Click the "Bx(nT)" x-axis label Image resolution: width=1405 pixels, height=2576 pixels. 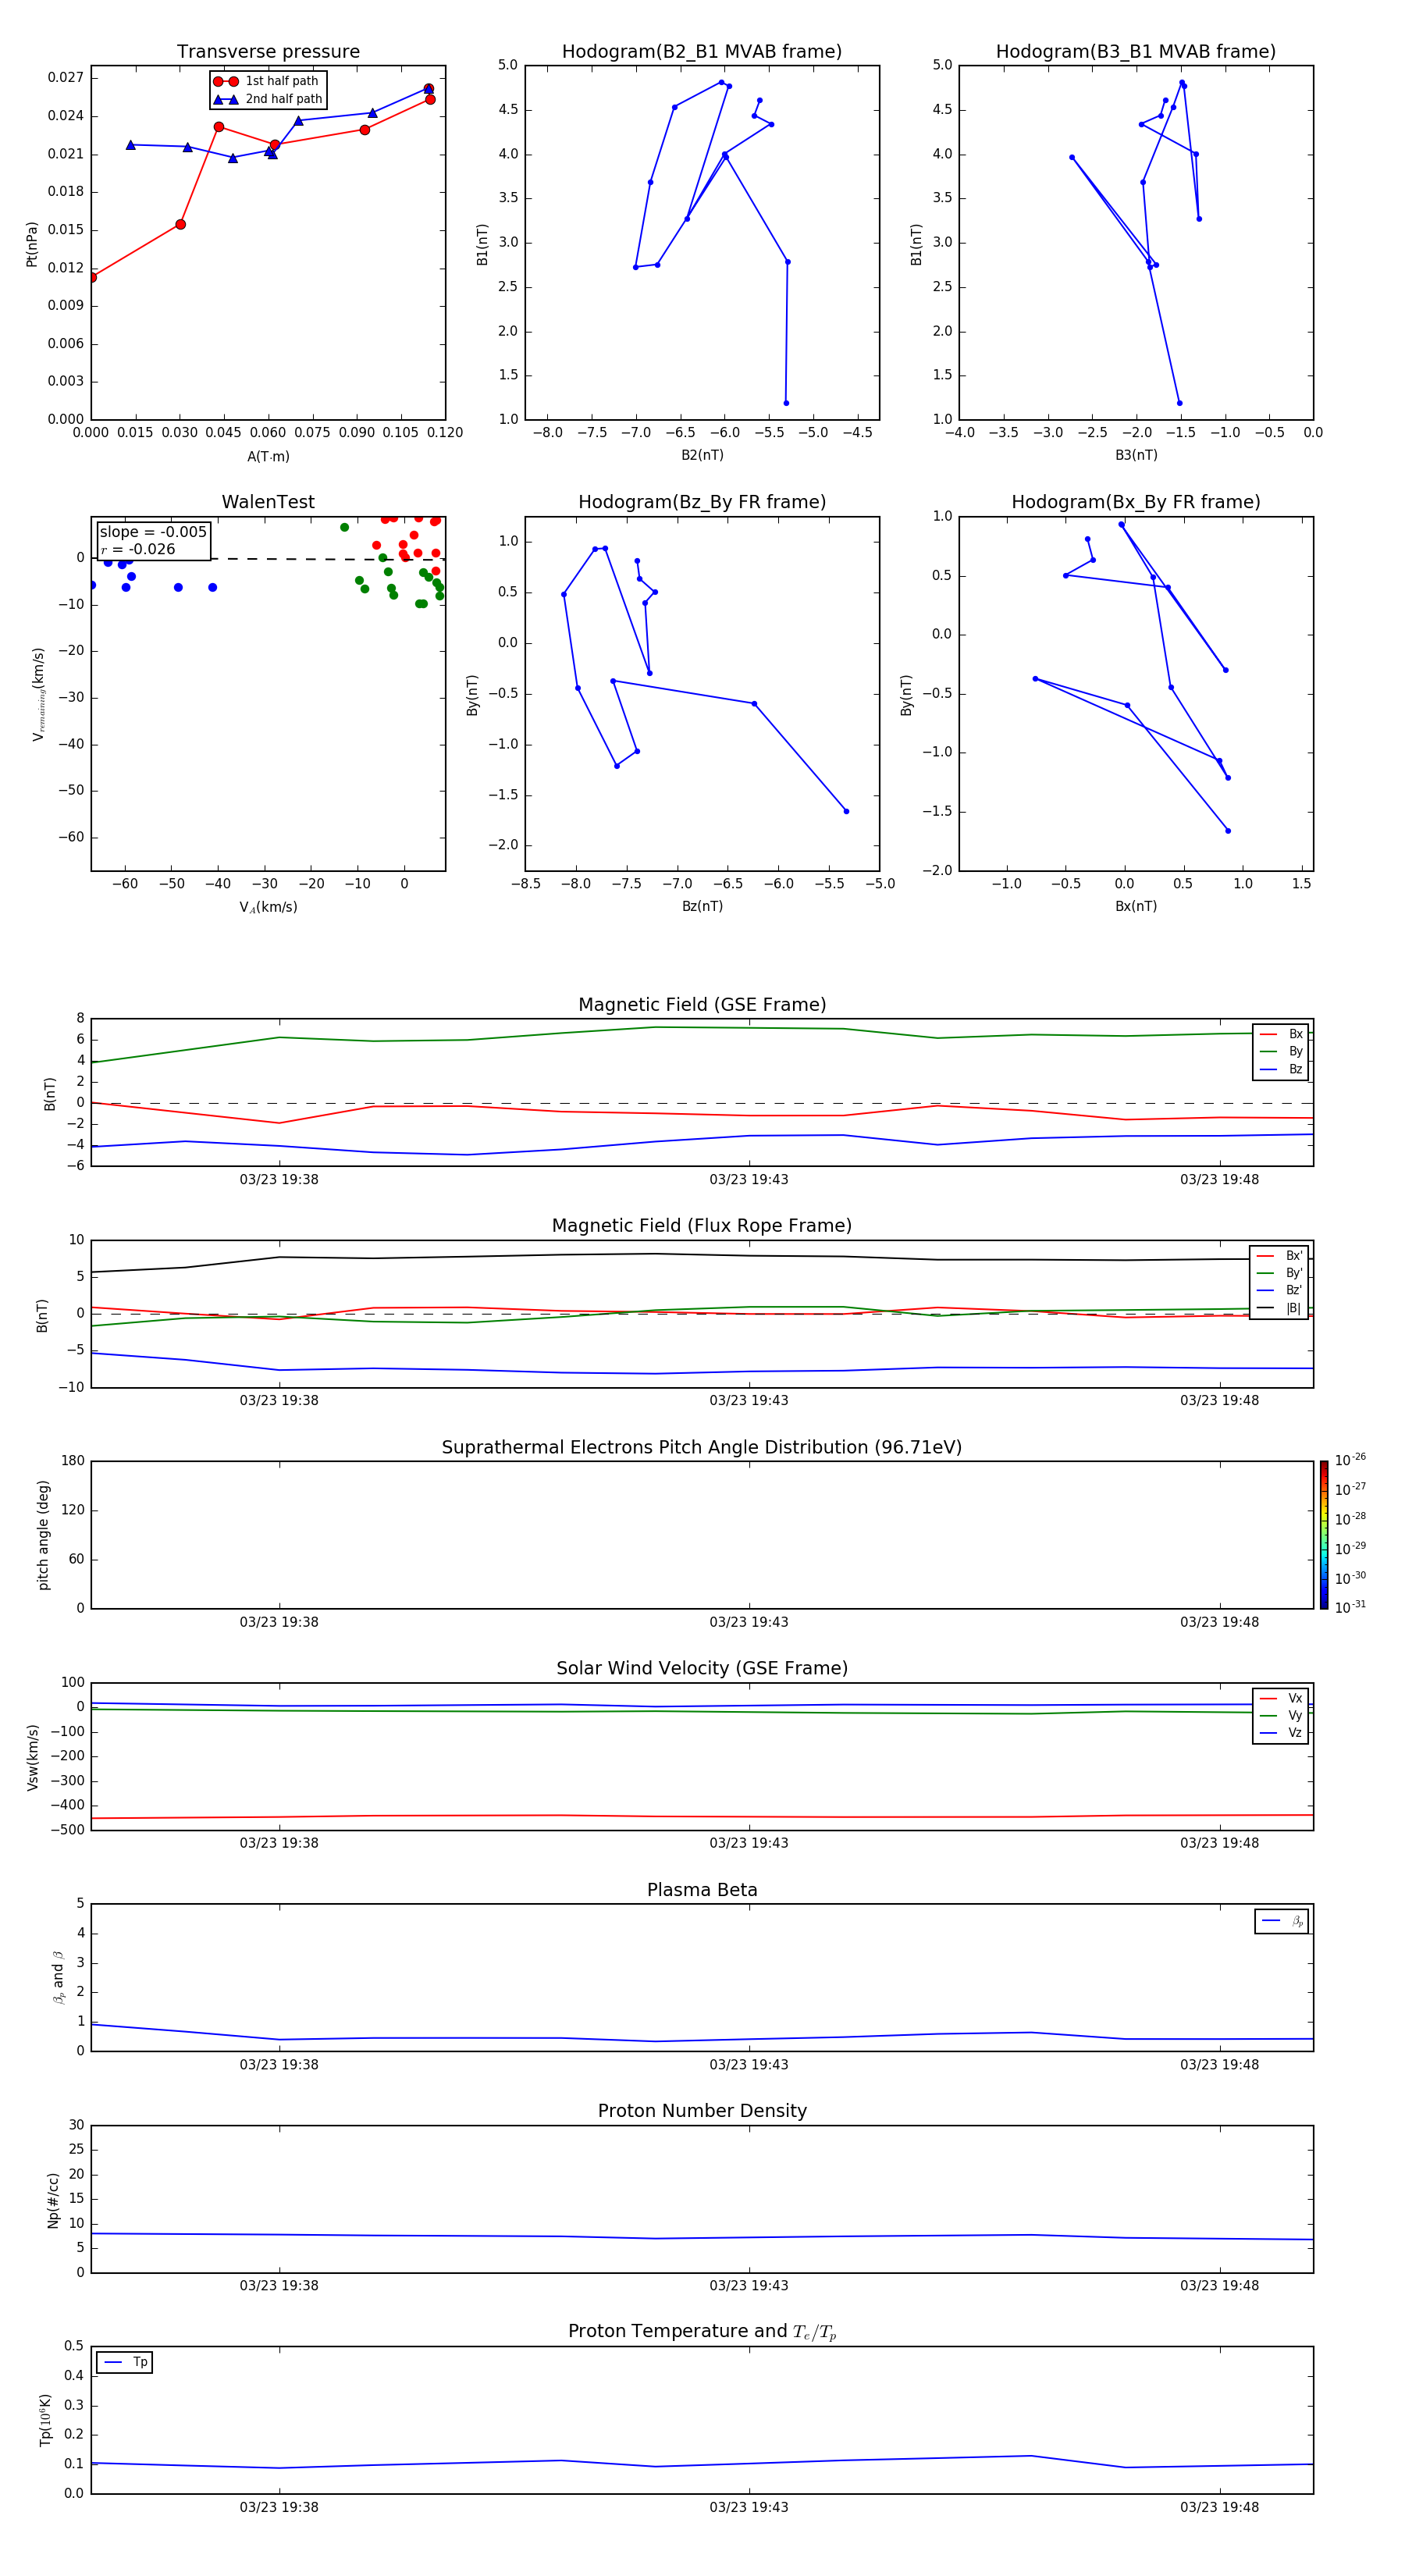click(1136, 906)
